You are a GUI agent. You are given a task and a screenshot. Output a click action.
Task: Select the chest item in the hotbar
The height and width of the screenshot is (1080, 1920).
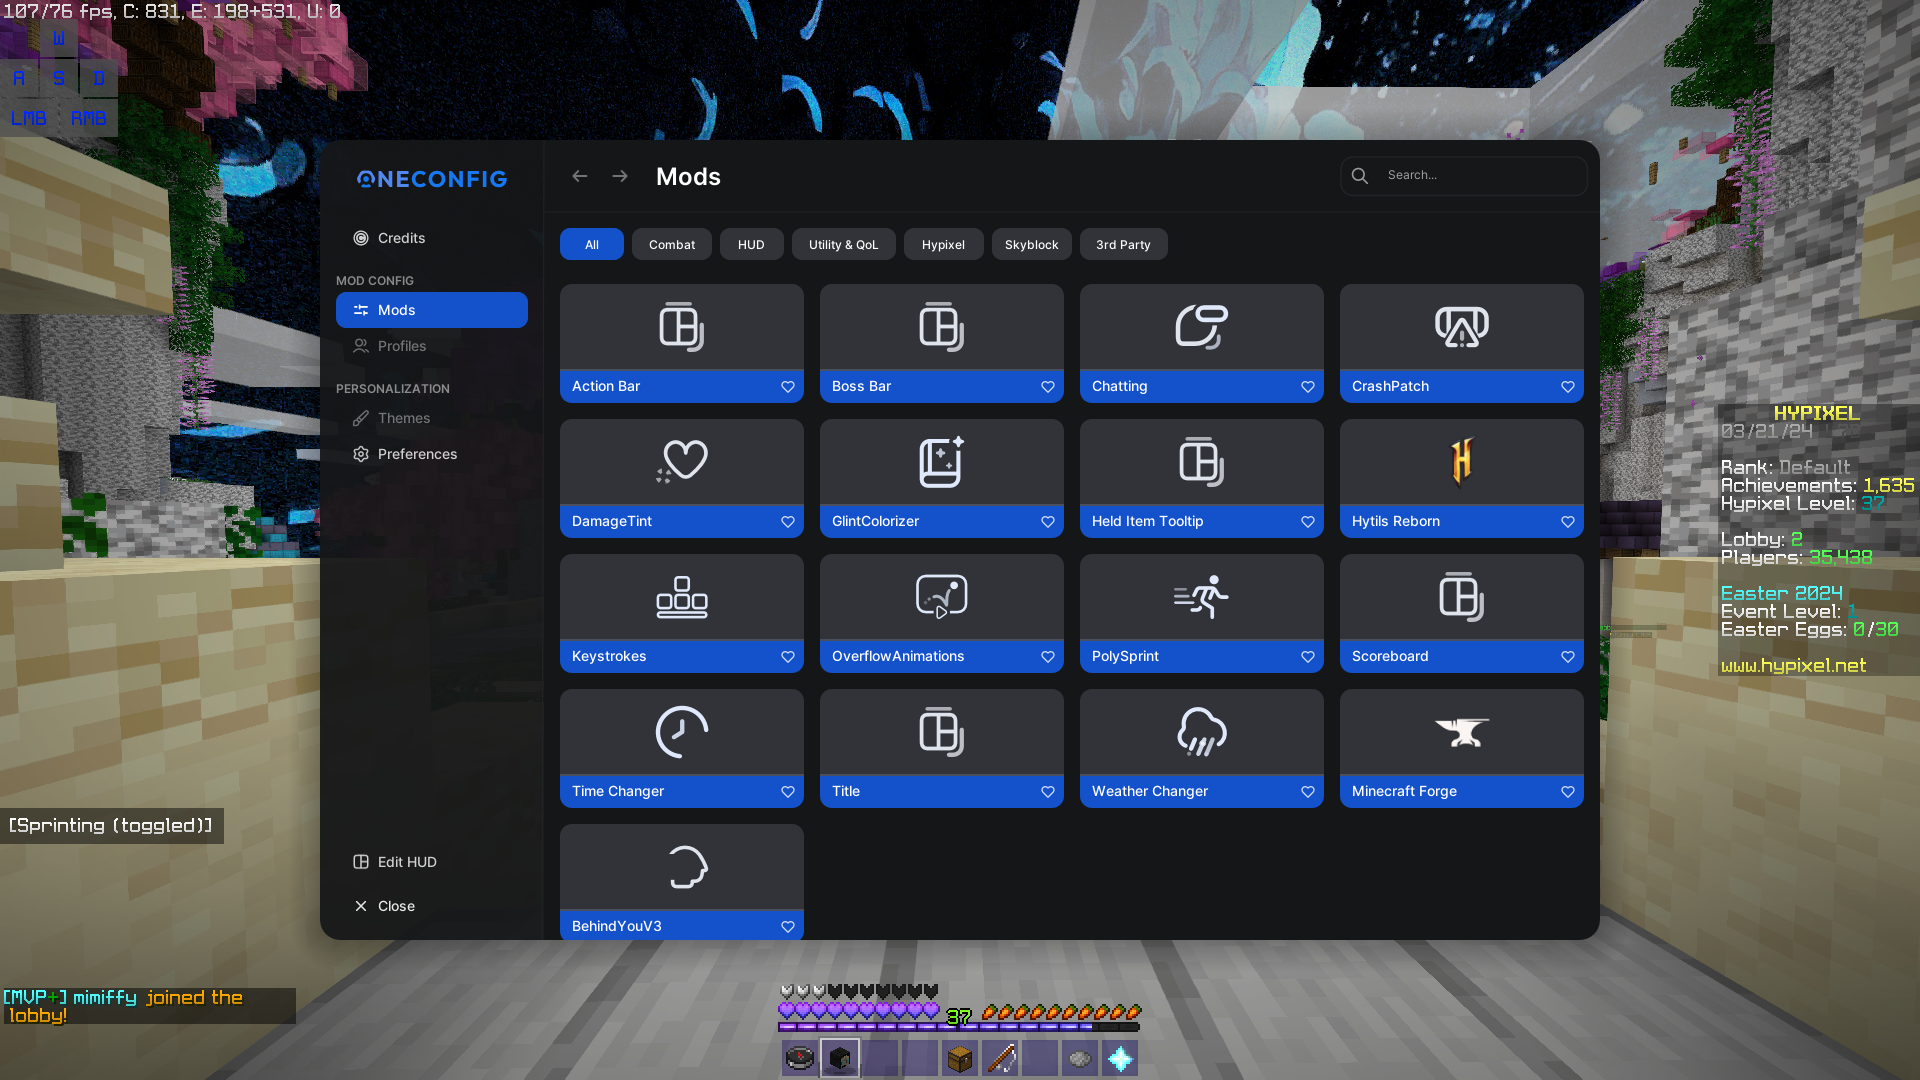(960, 1058)
